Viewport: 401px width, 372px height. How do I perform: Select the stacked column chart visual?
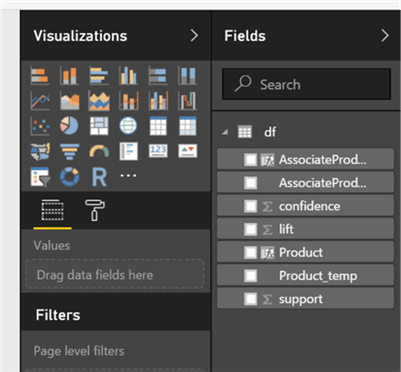[69, 75]
